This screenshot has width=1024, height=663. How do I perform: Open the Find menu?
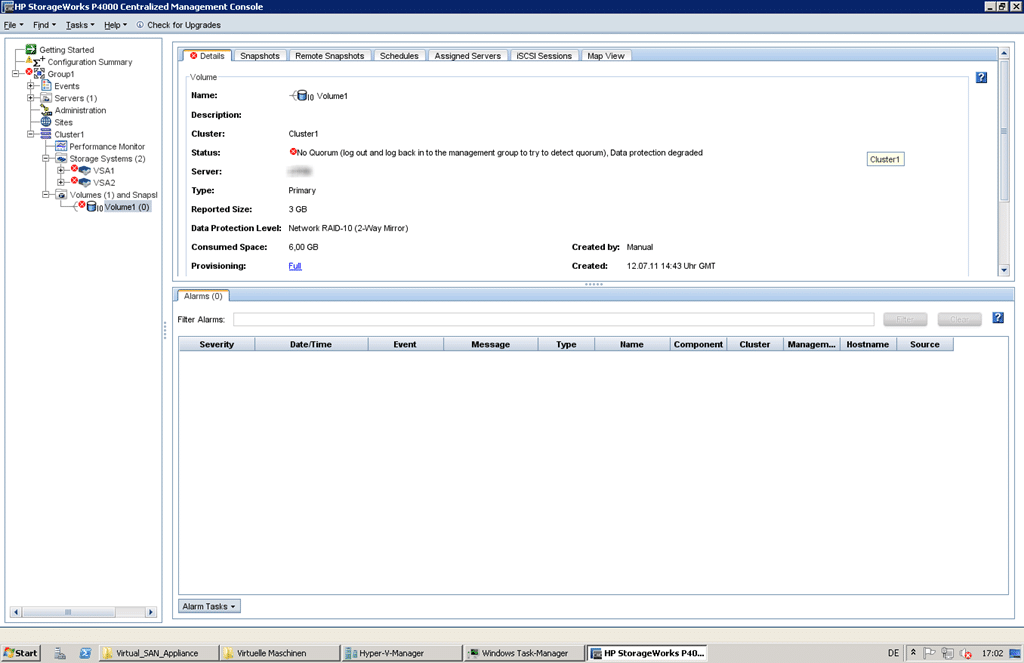tap(44, 25)
